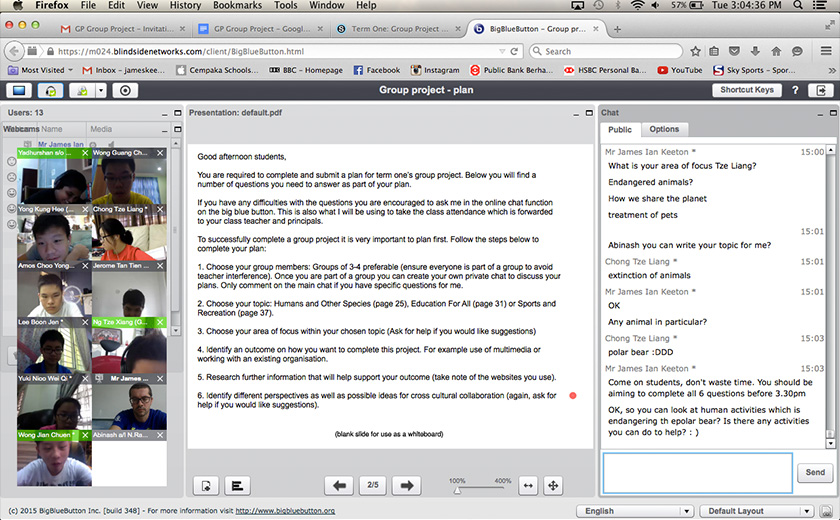
Task: Click the fit-to-width button
Action: click(528, 485)
